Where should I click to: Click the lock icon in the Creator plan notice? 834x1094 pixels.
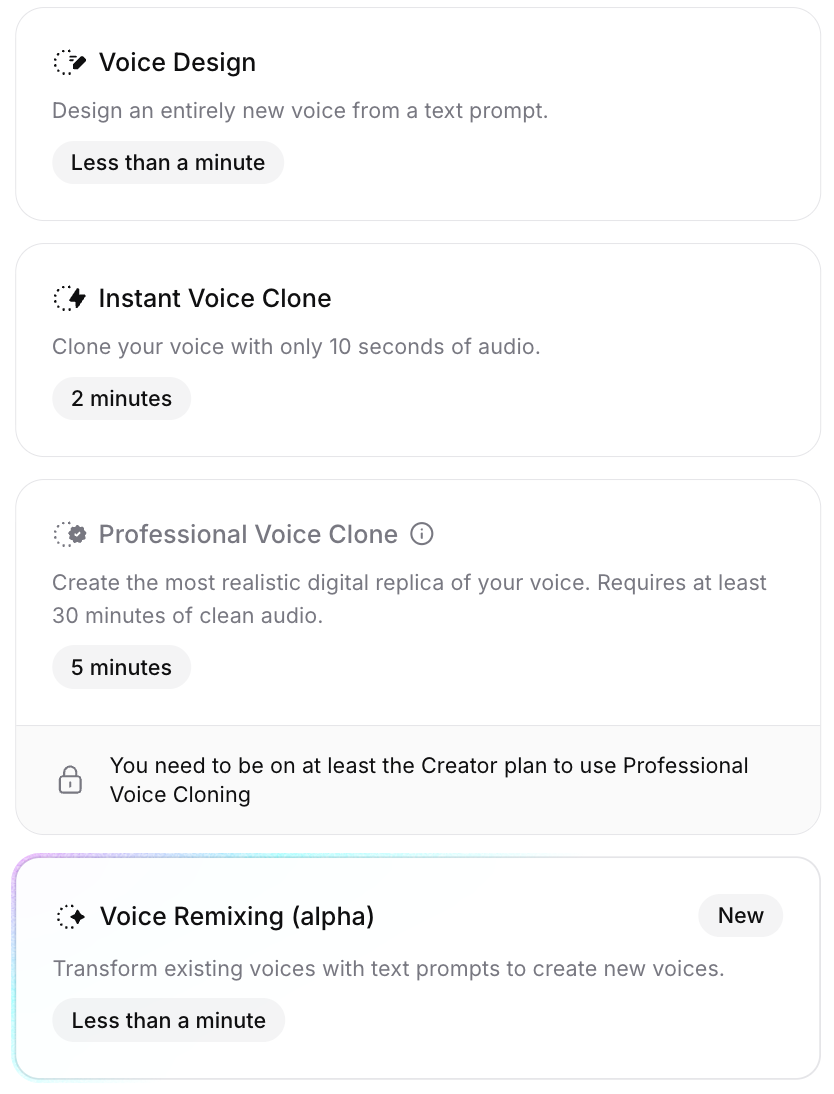(x=70, y=779)
